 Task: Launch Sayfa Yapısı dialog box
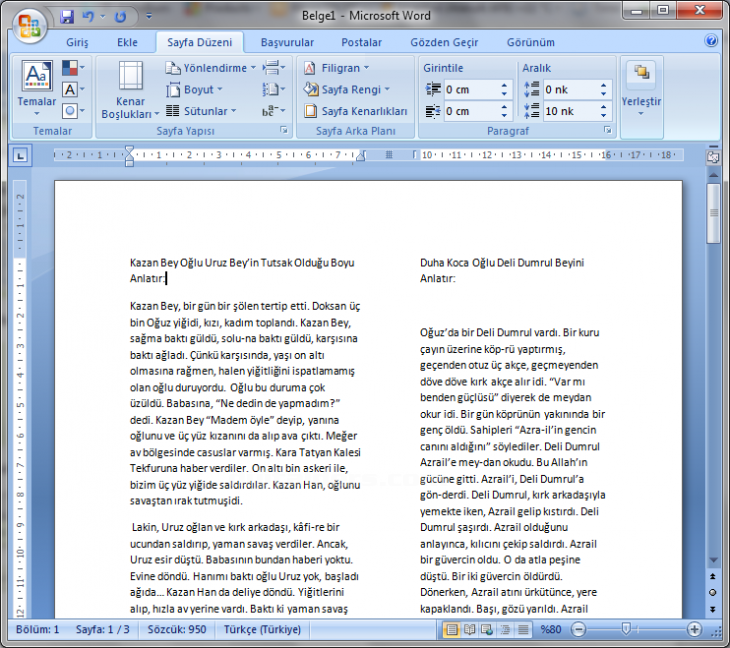(284, 130)
